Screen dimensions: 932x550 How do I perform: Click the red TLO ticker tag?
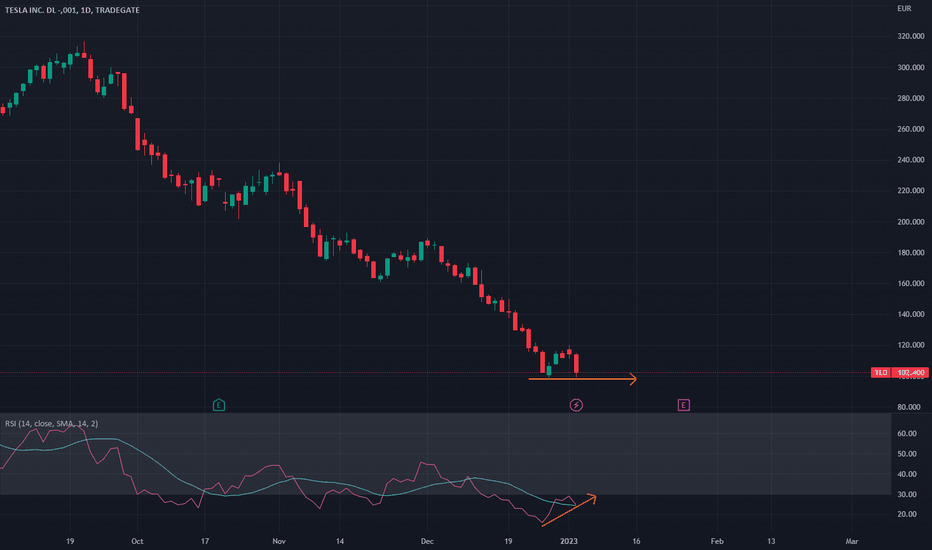(881, 373)
